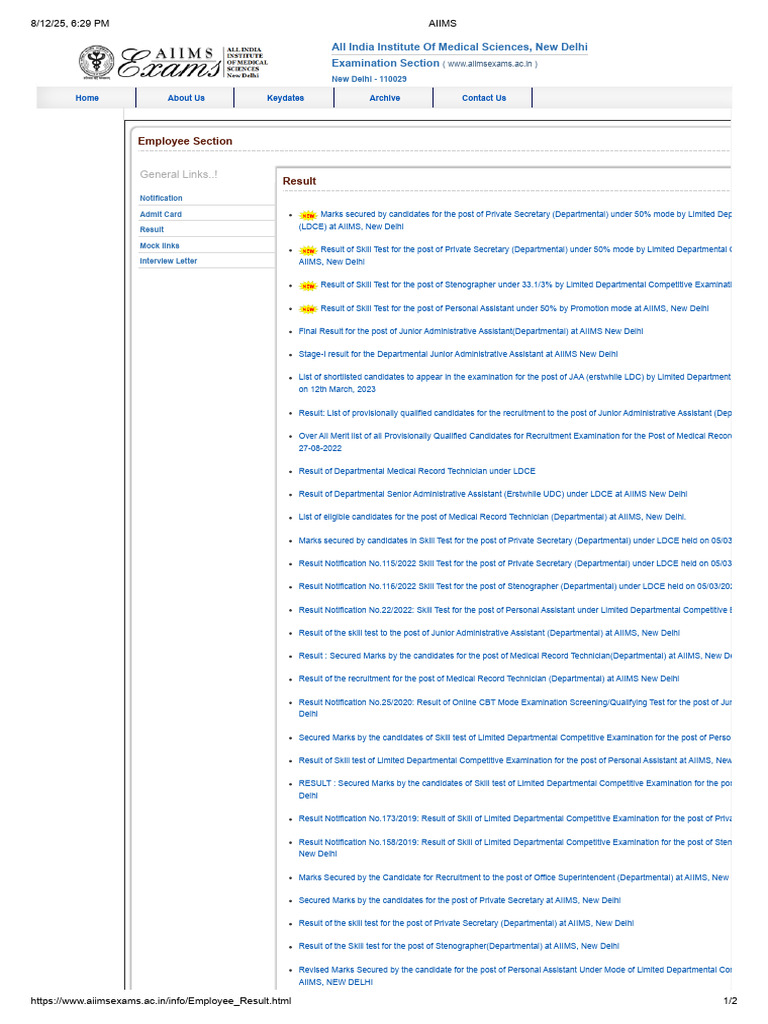Click All India Institute Of Medical Sciences heading link

[x=460, y=47]
